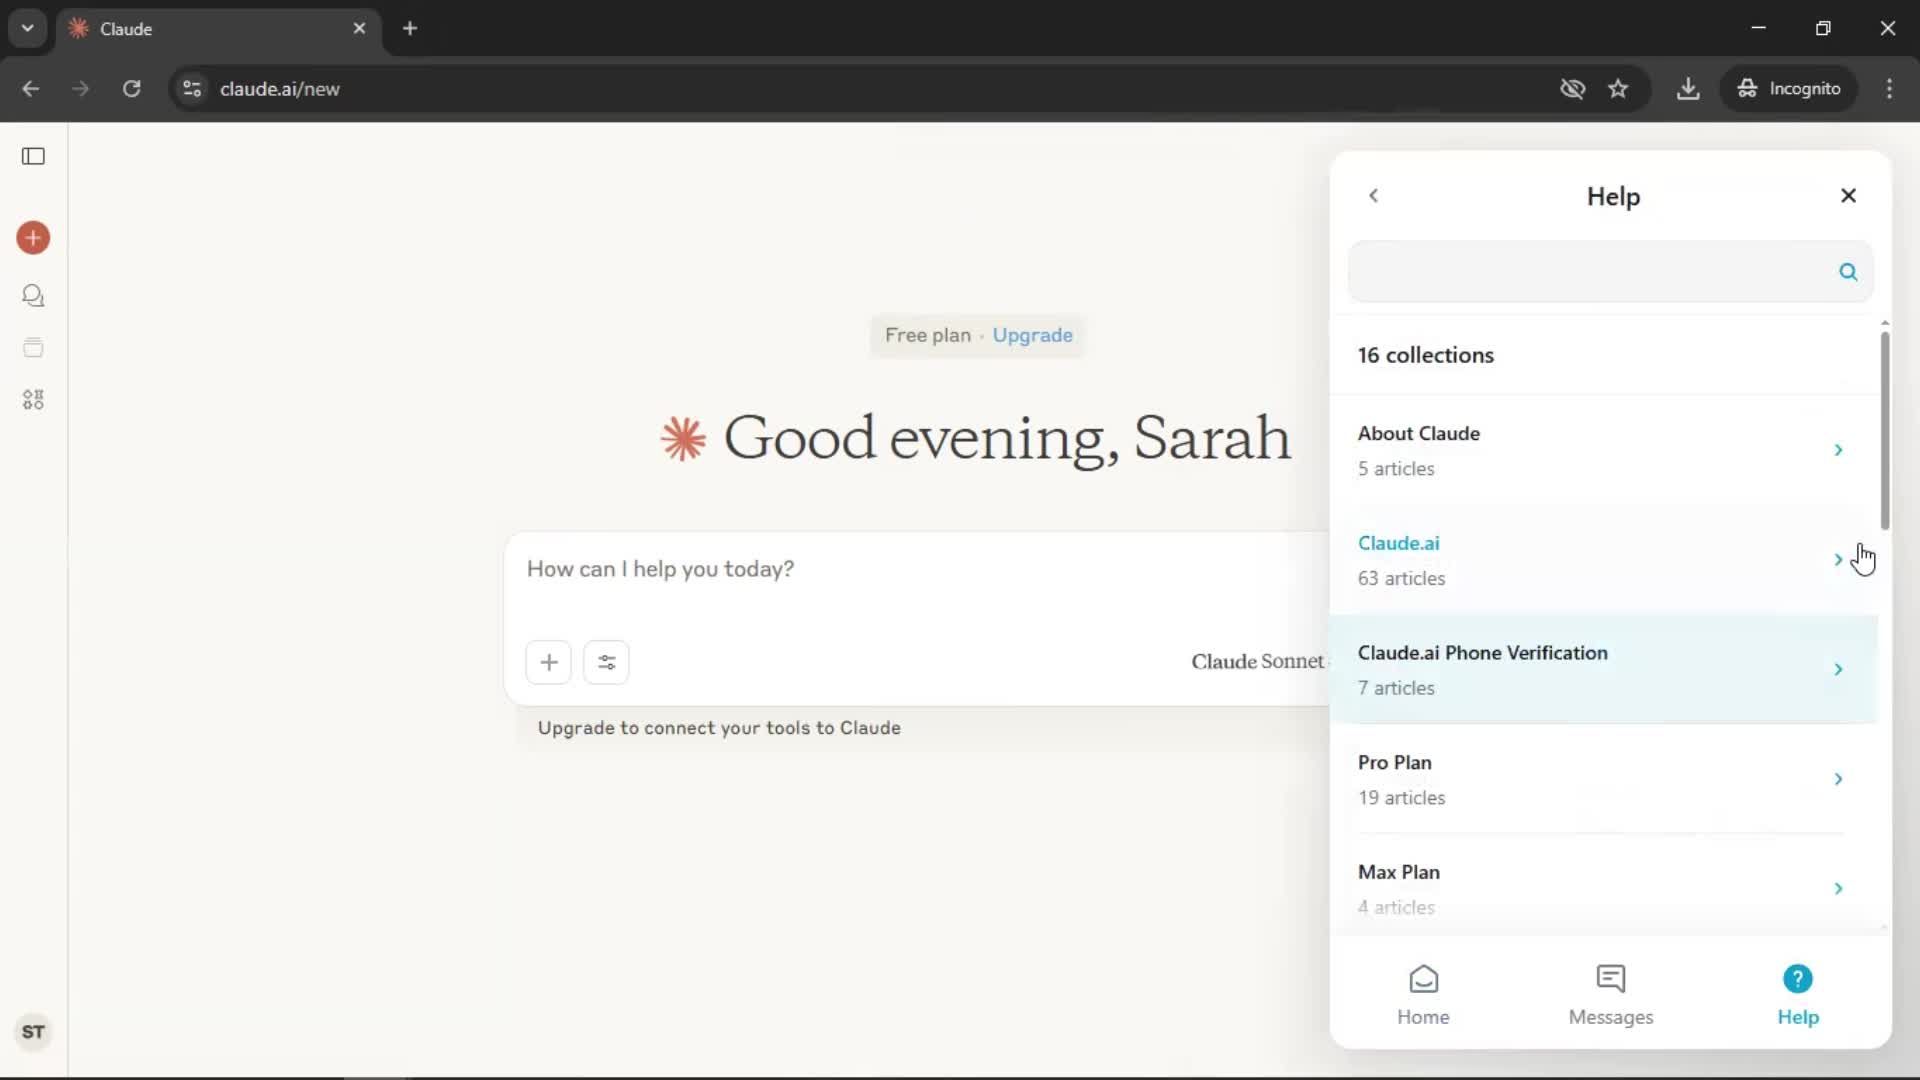
Task: Close the Claude browser tab
Action: [x=359, y=28]
